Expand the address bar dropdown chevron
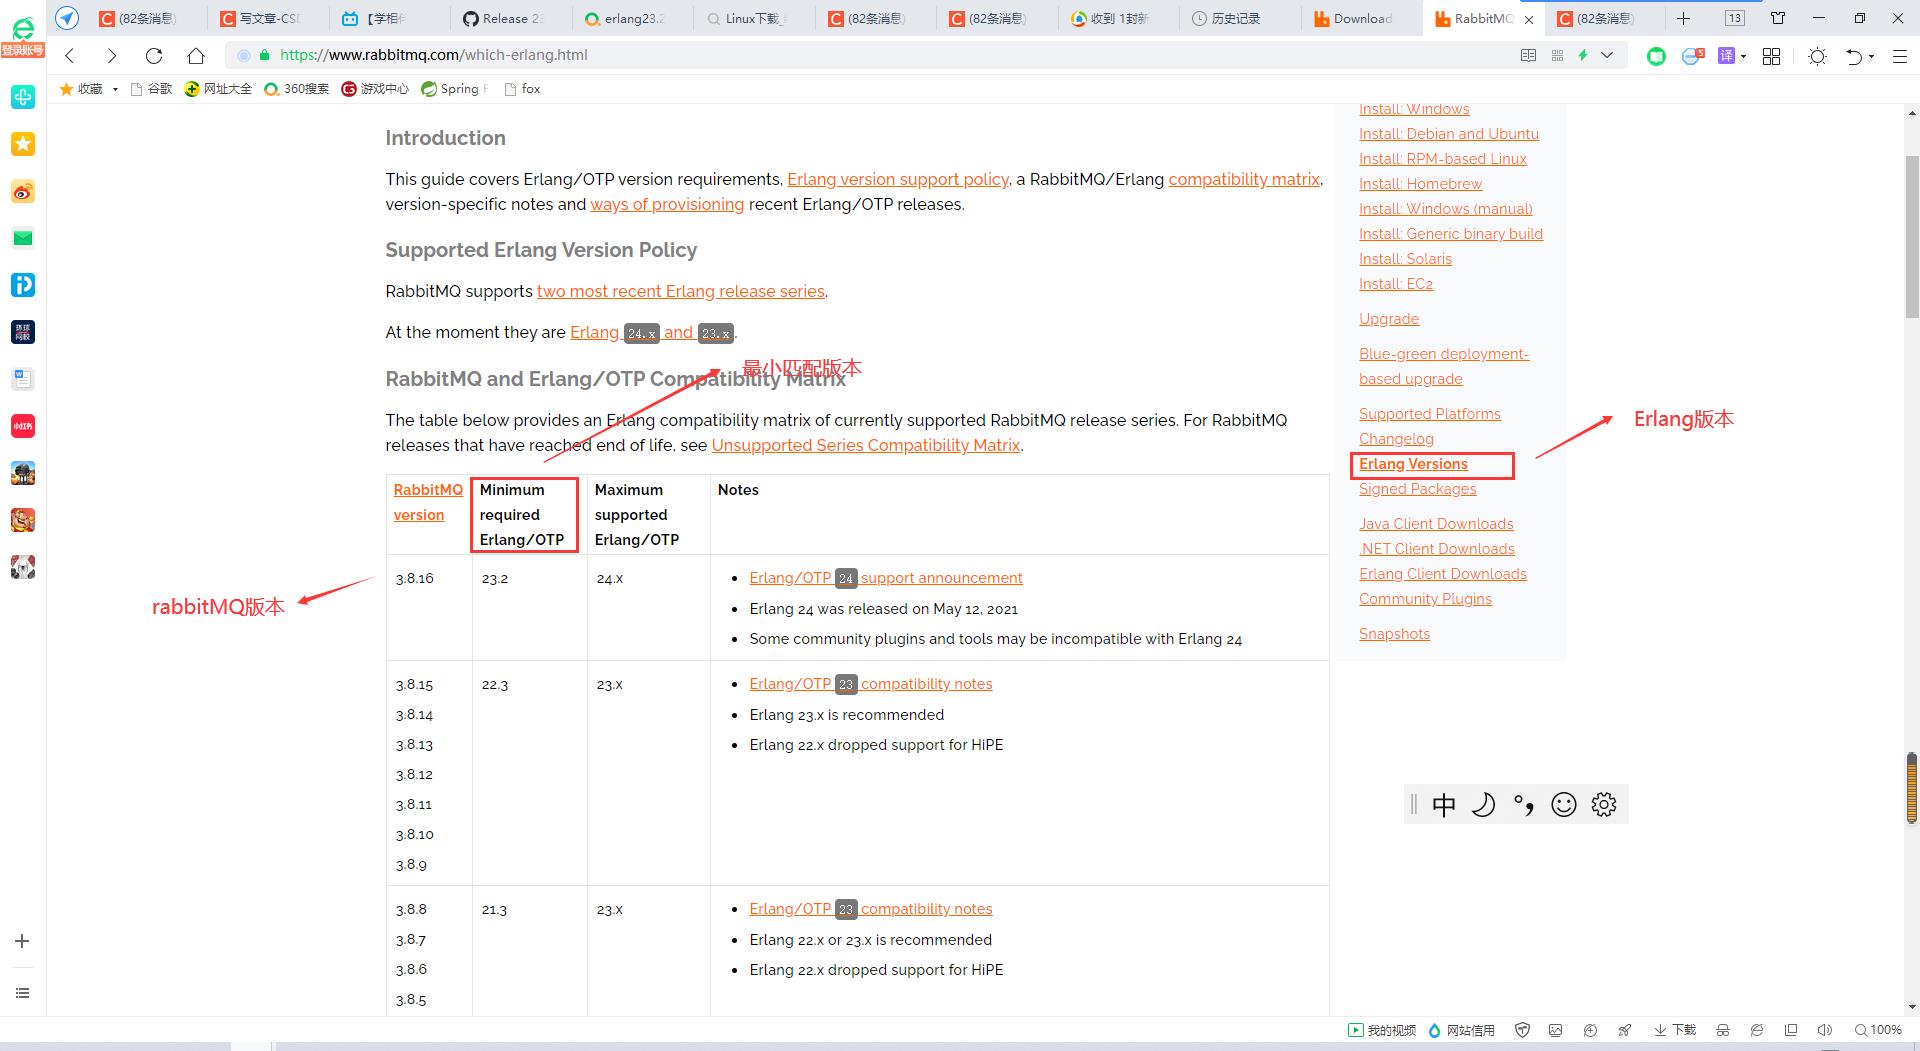 (x=1607, y=56)
